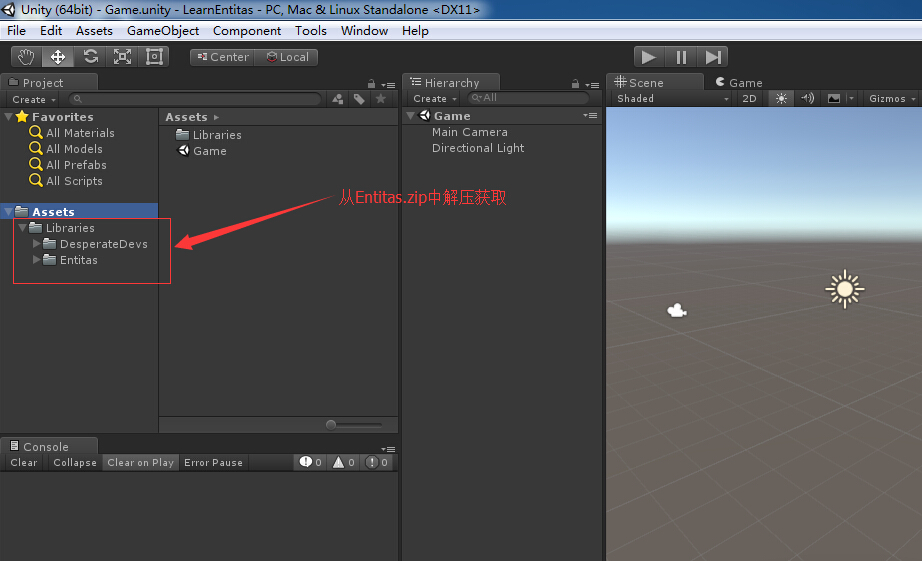Switch to Game view tab

tap(739, 82)
